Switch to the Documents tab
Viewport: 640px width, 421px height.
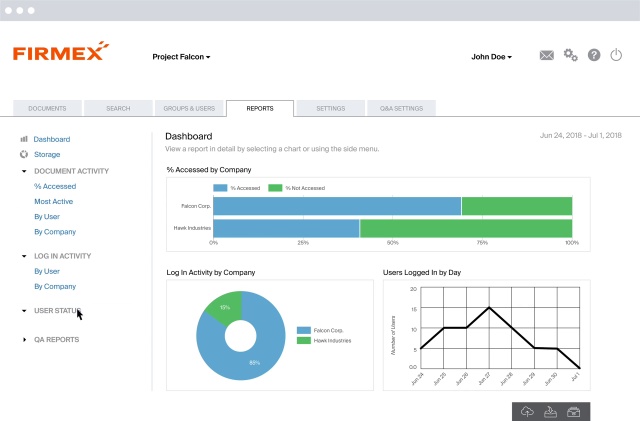pos(47,109)
